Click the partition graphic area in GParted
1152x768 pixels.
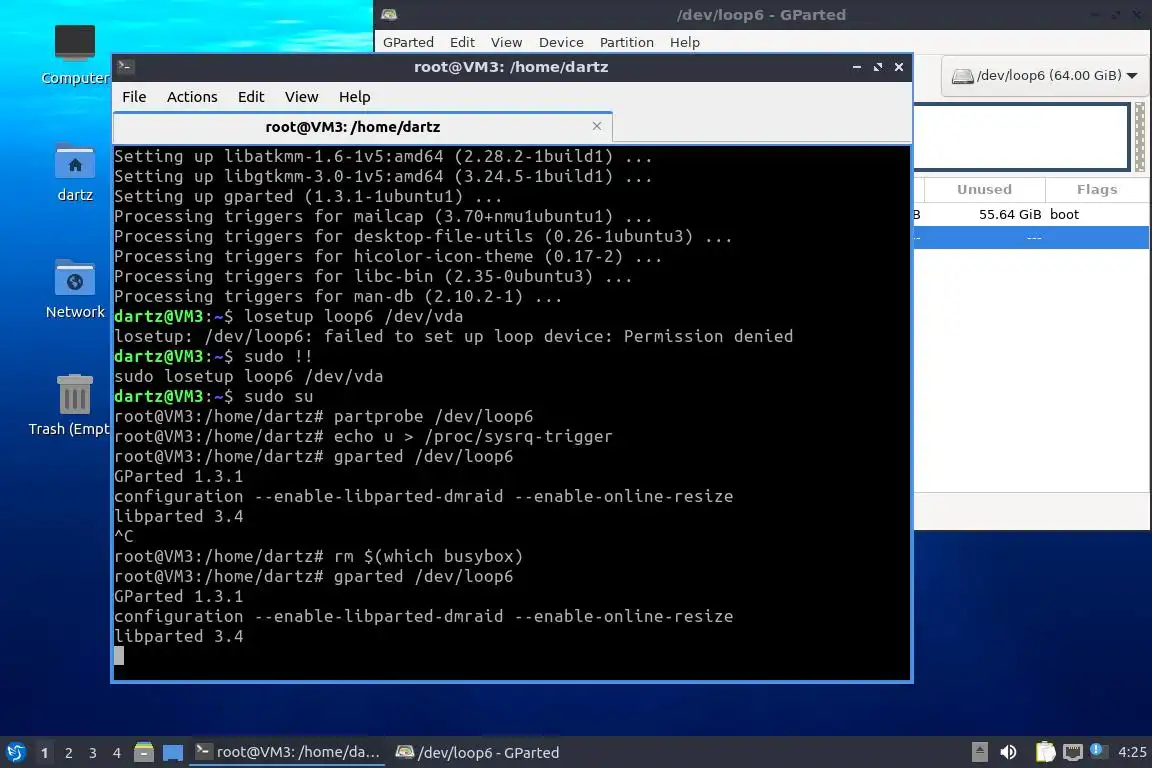tap(1021, 137)
